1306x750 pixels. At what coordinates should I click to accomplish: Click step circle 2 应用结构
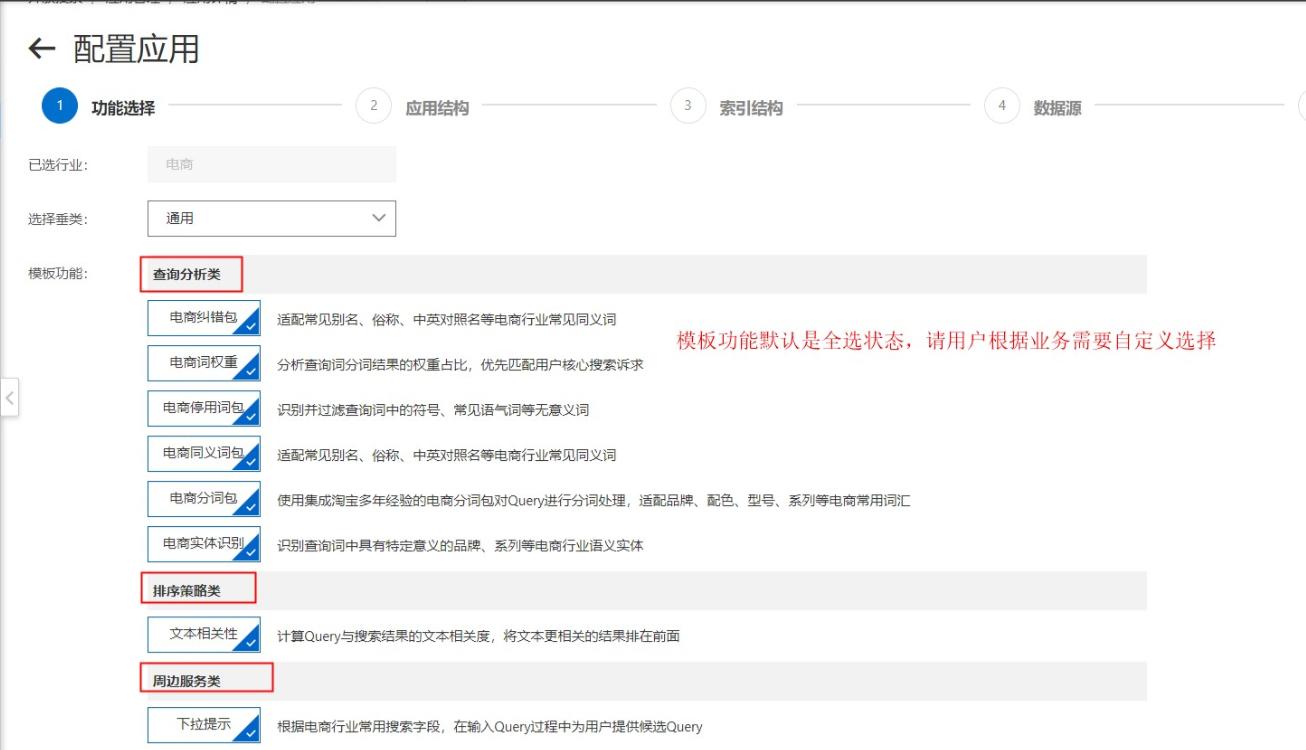[374, 105]
